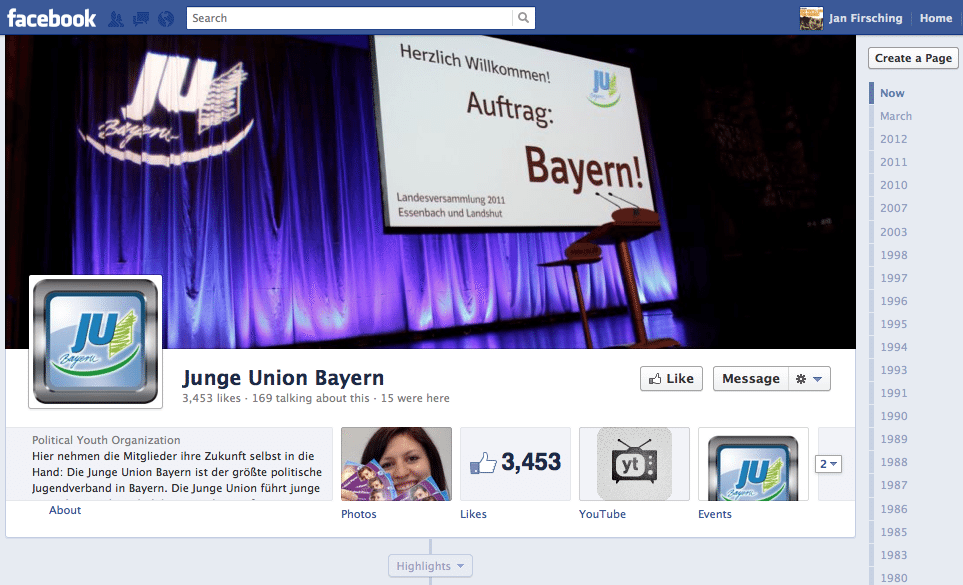Open the messages icon in top bar
This screenshot has width=963, height=585.
(141, 19)
